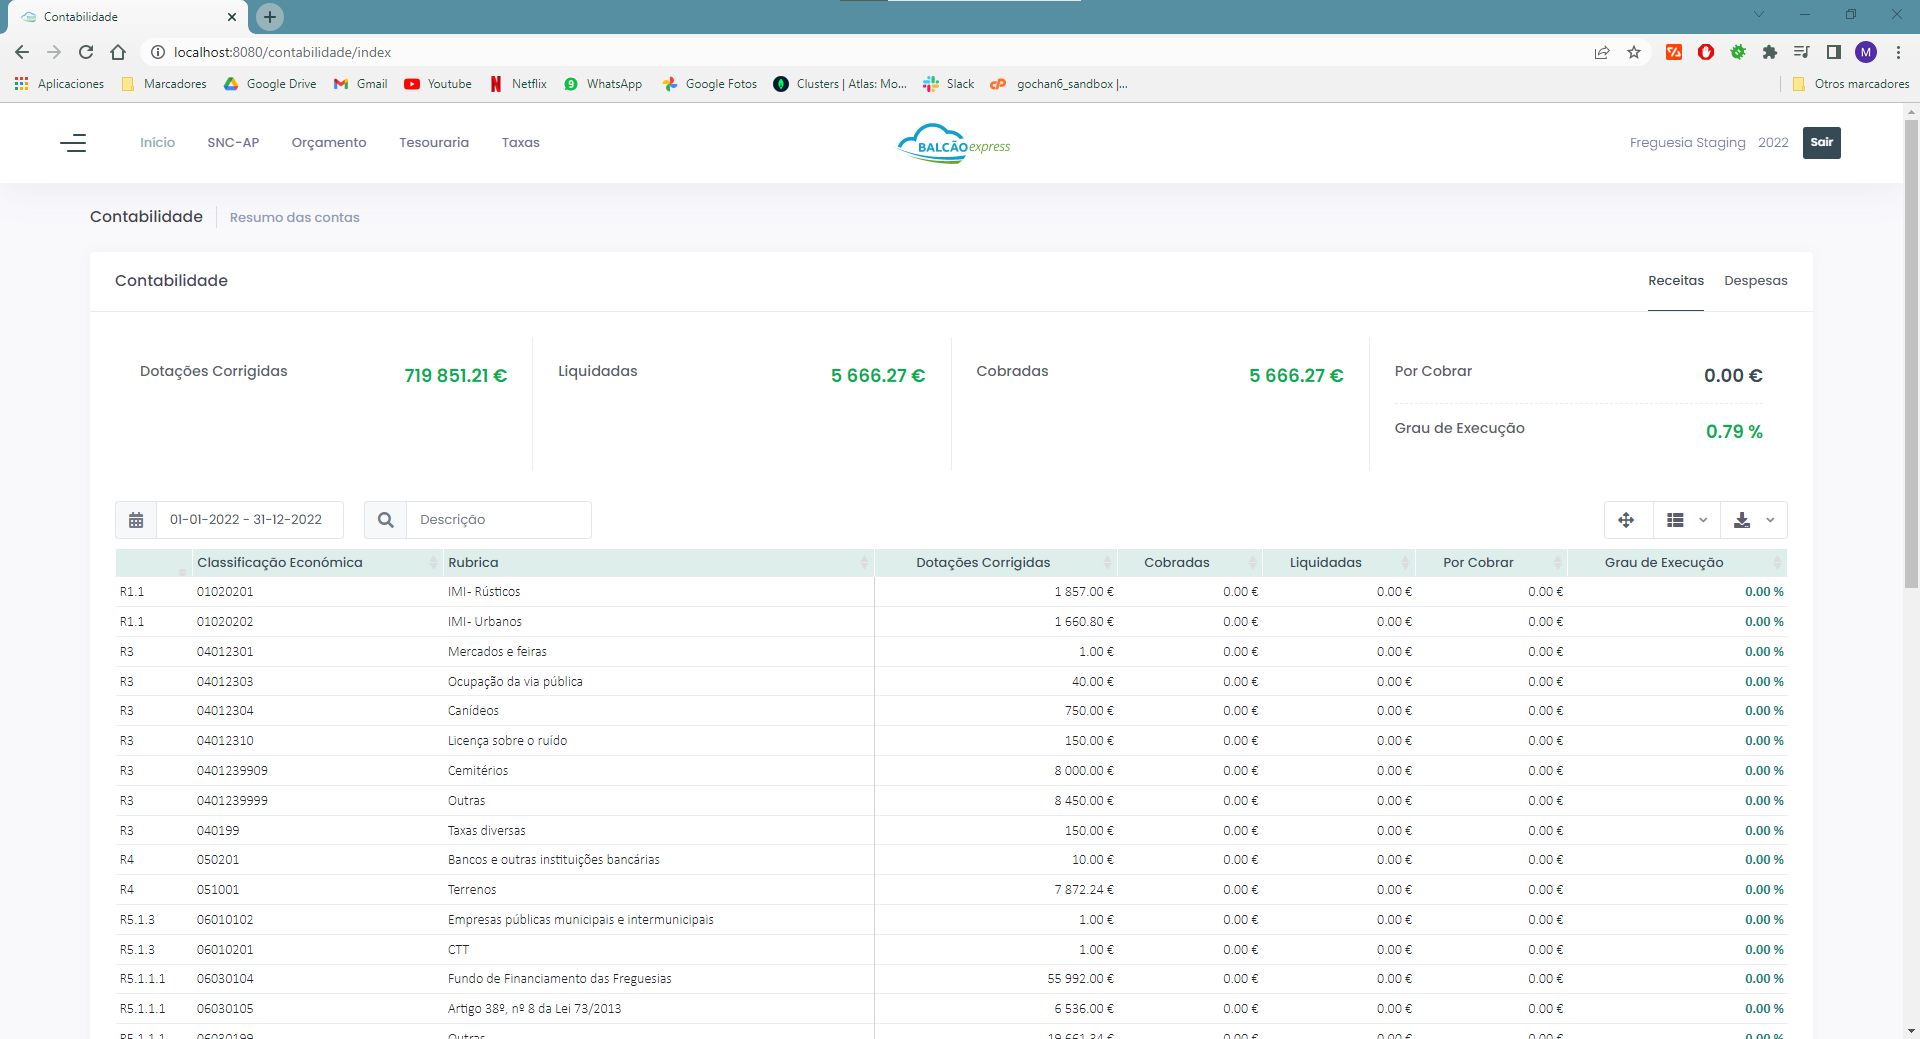
Task: Click code 050201 cell
Action: (x=218, y=860)
